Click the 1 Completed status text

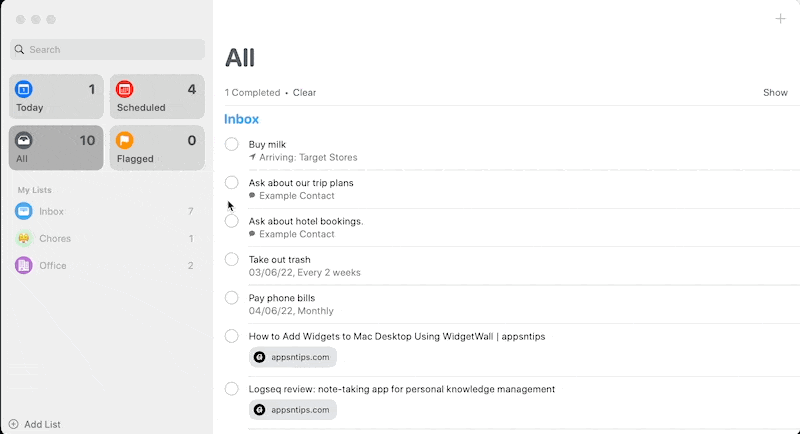point(253,93)
